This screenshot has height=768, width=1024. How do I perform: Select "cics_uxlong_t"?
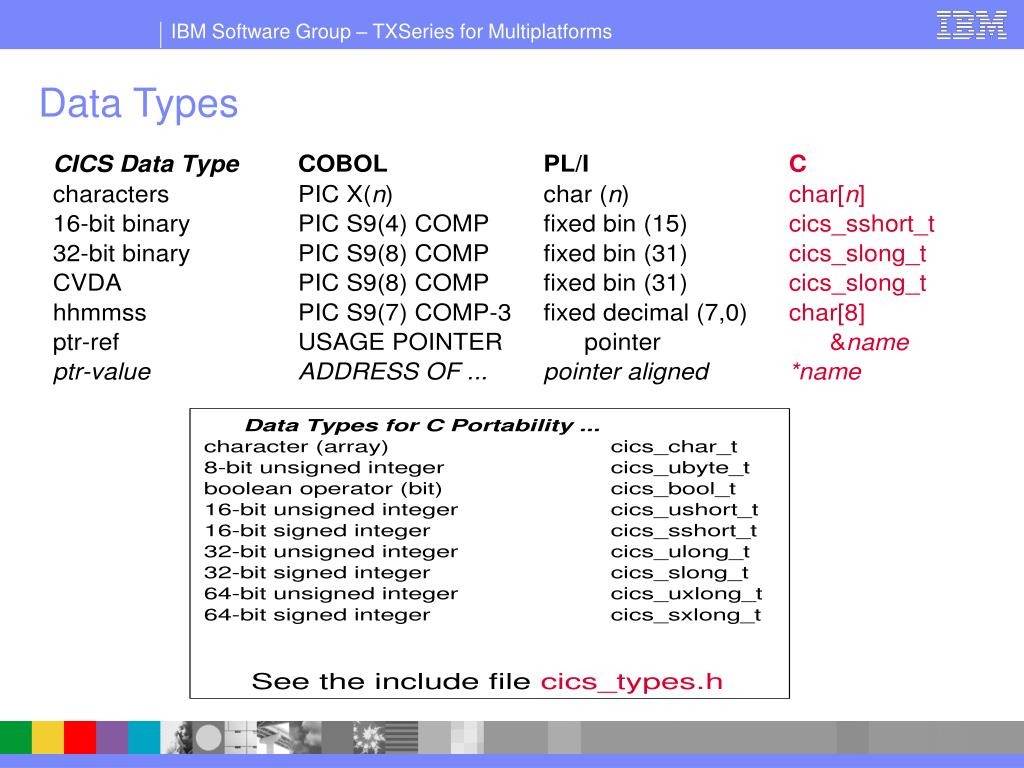click(686, 594)
